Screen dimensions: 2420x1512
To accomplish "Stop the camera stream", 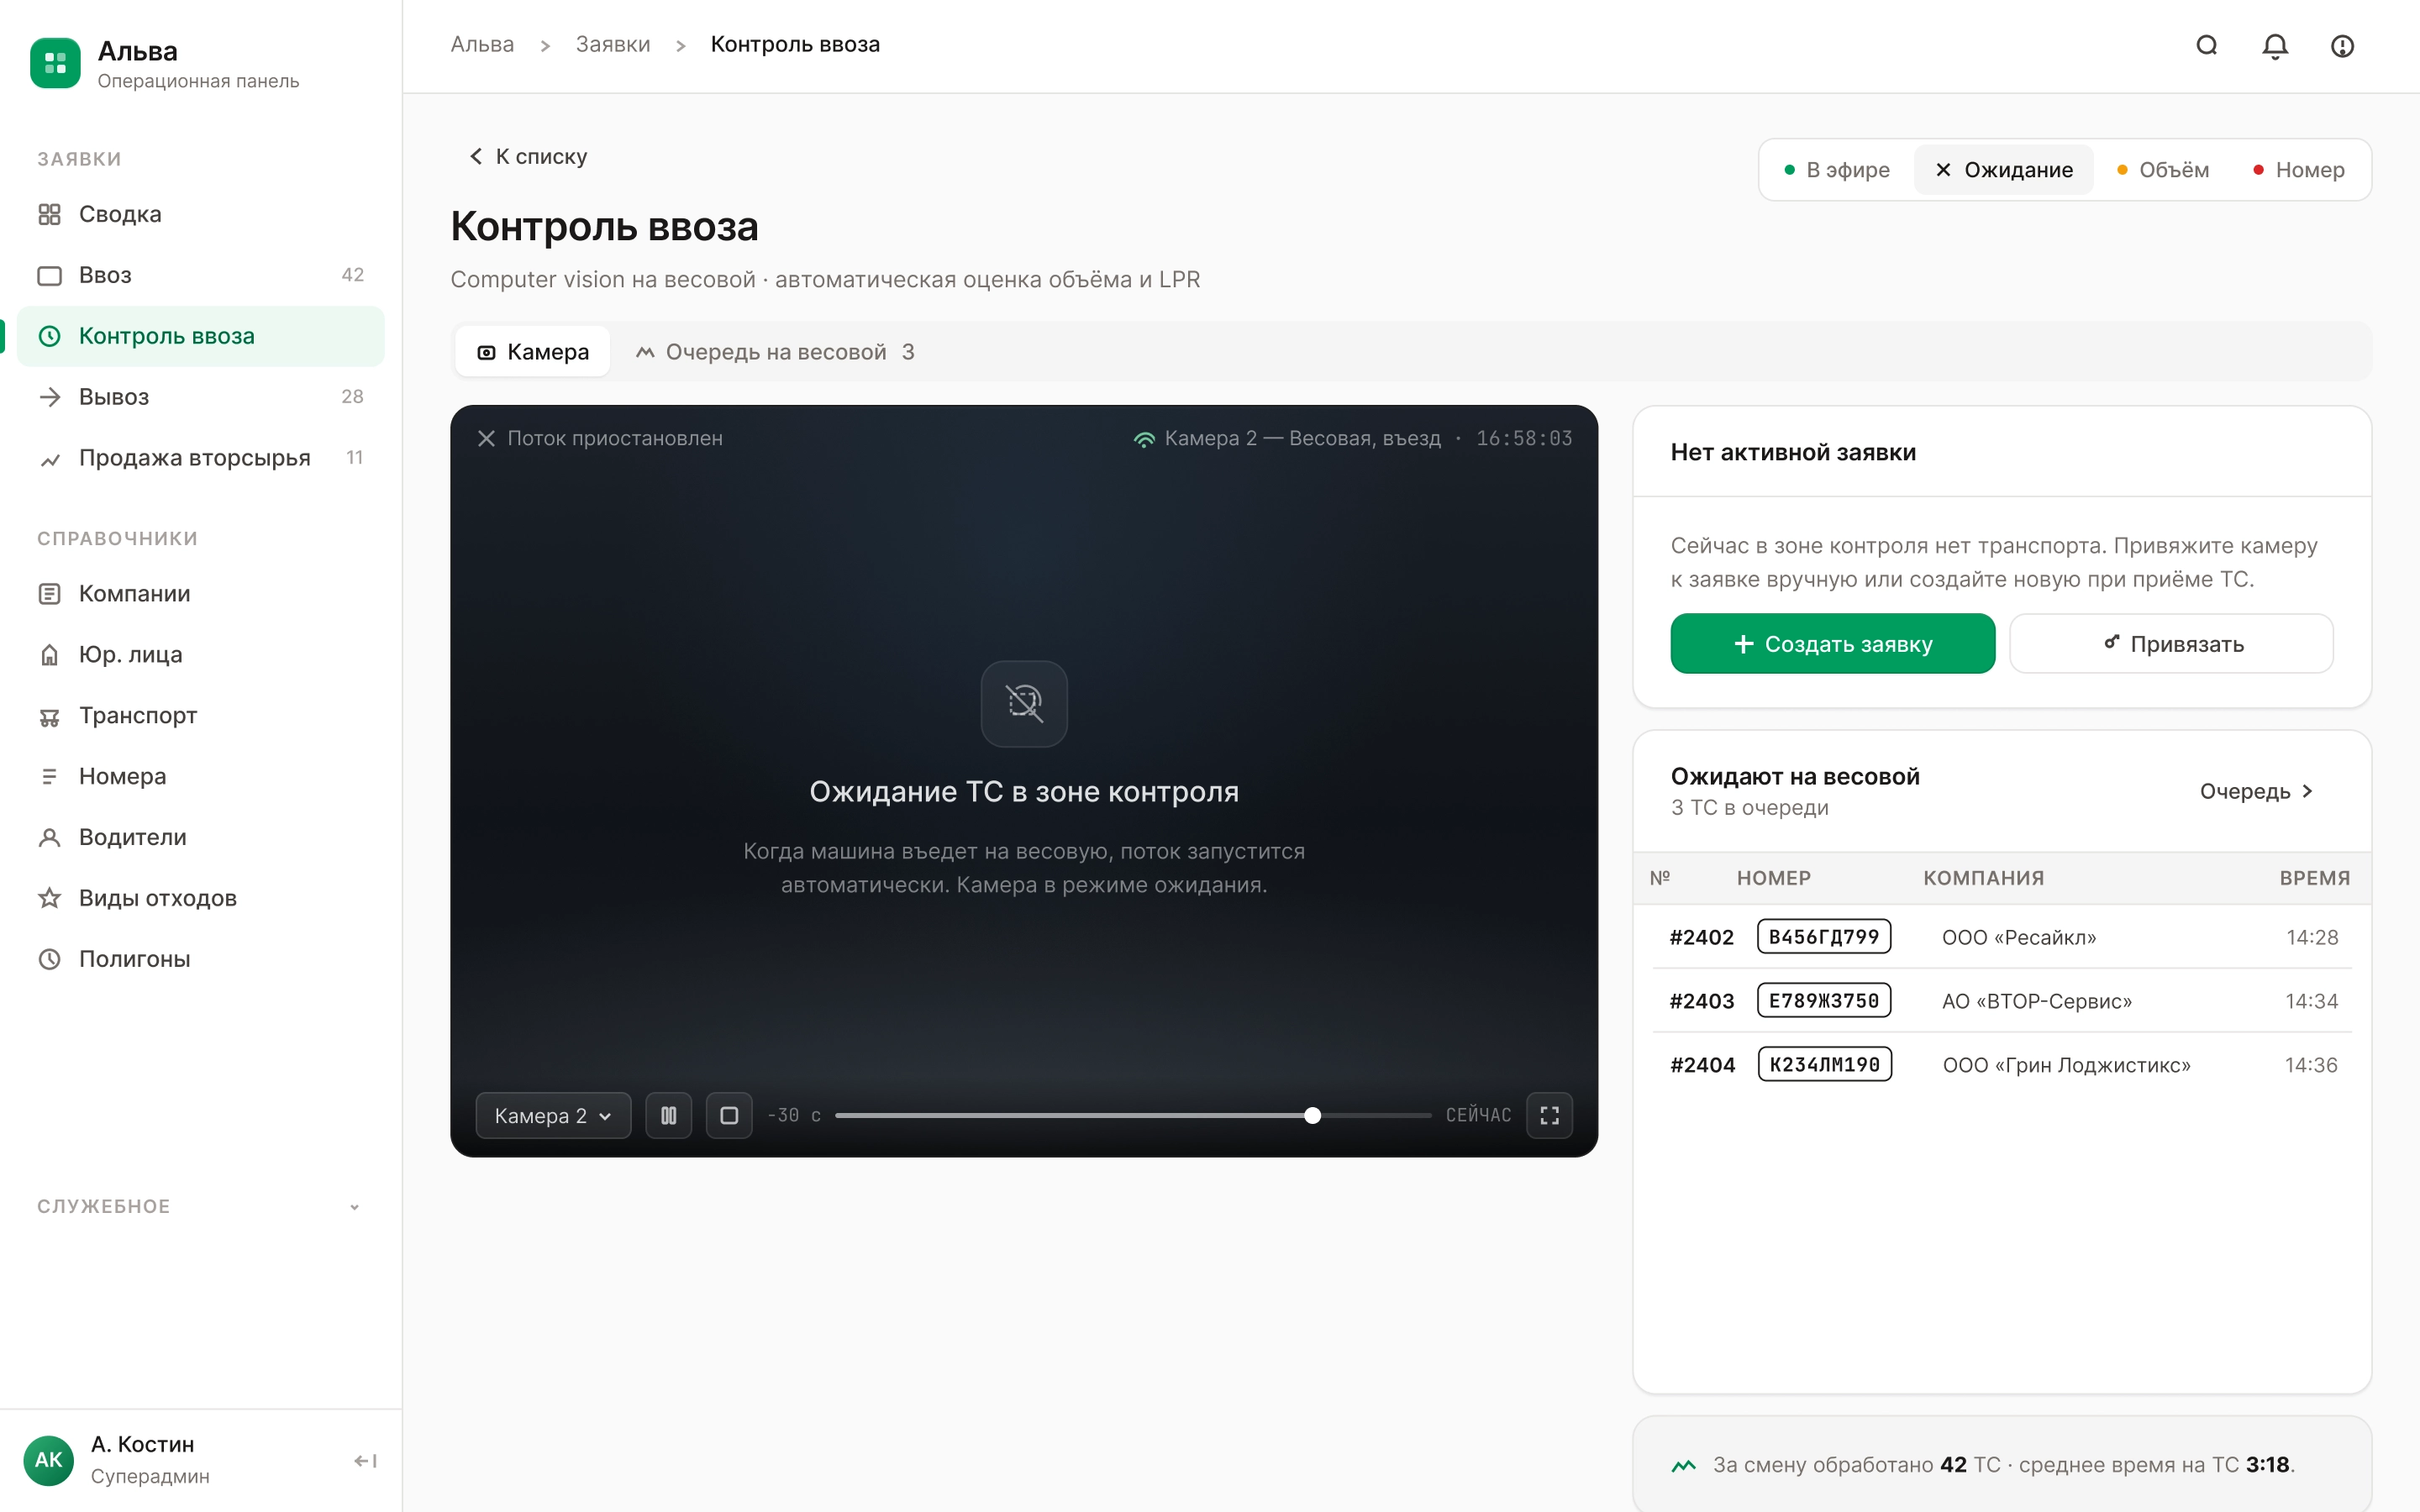I will [729, 1116].
